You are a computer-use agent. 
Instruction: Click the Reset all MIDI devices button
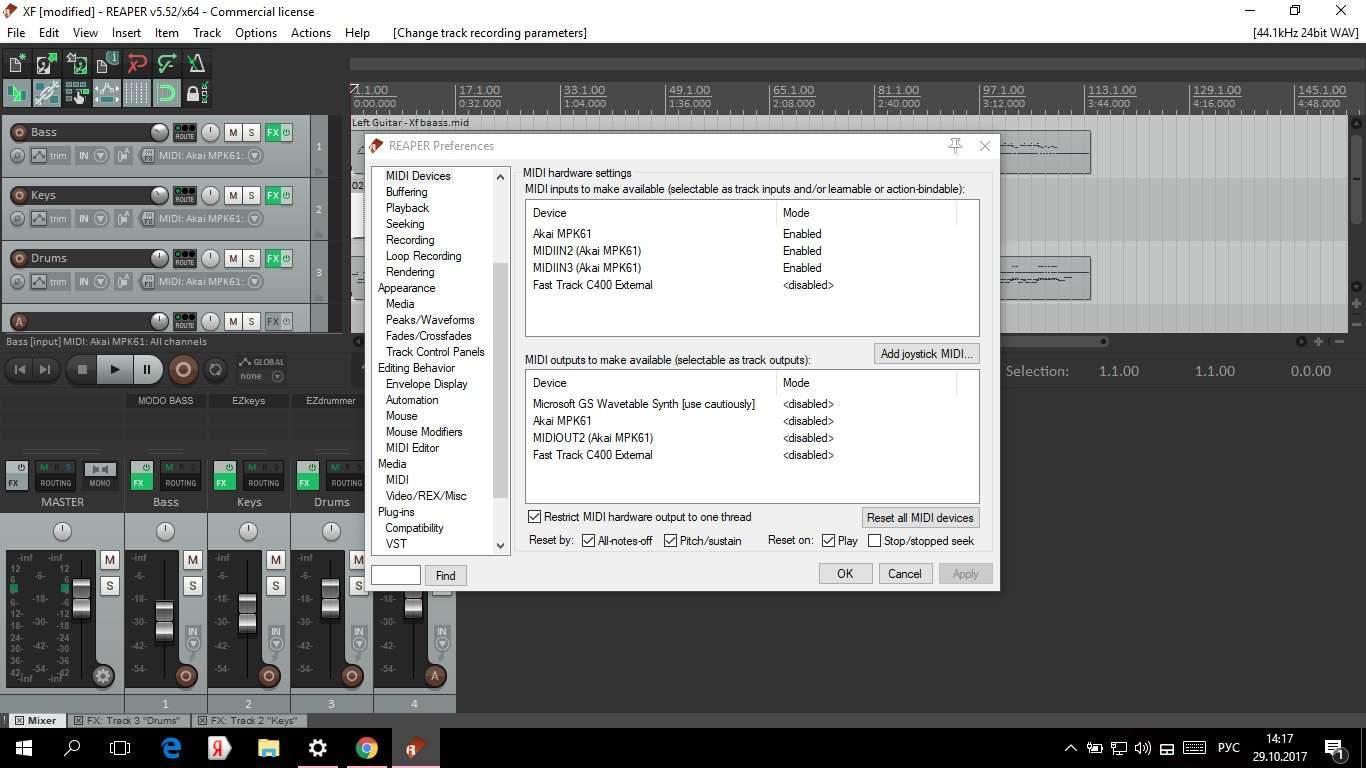tap(919, 517)
